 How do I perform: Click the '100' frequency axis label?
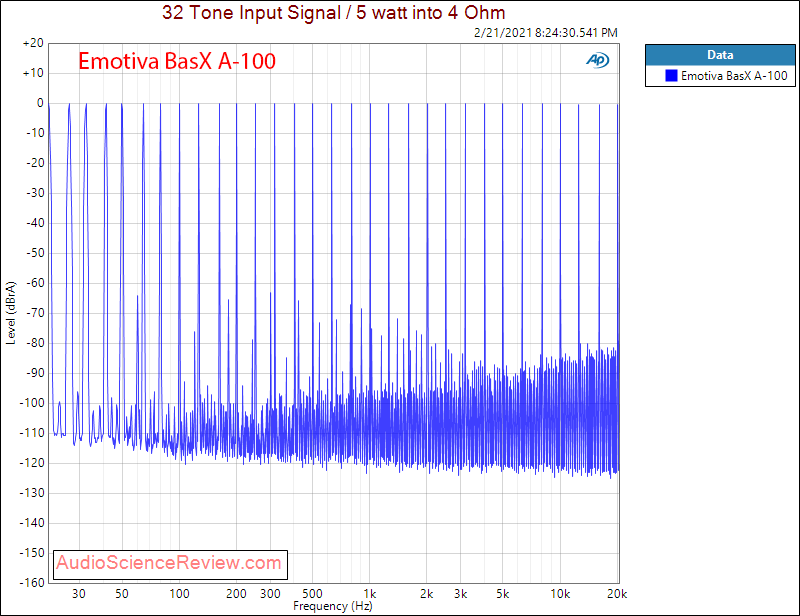tap(179, 594)
